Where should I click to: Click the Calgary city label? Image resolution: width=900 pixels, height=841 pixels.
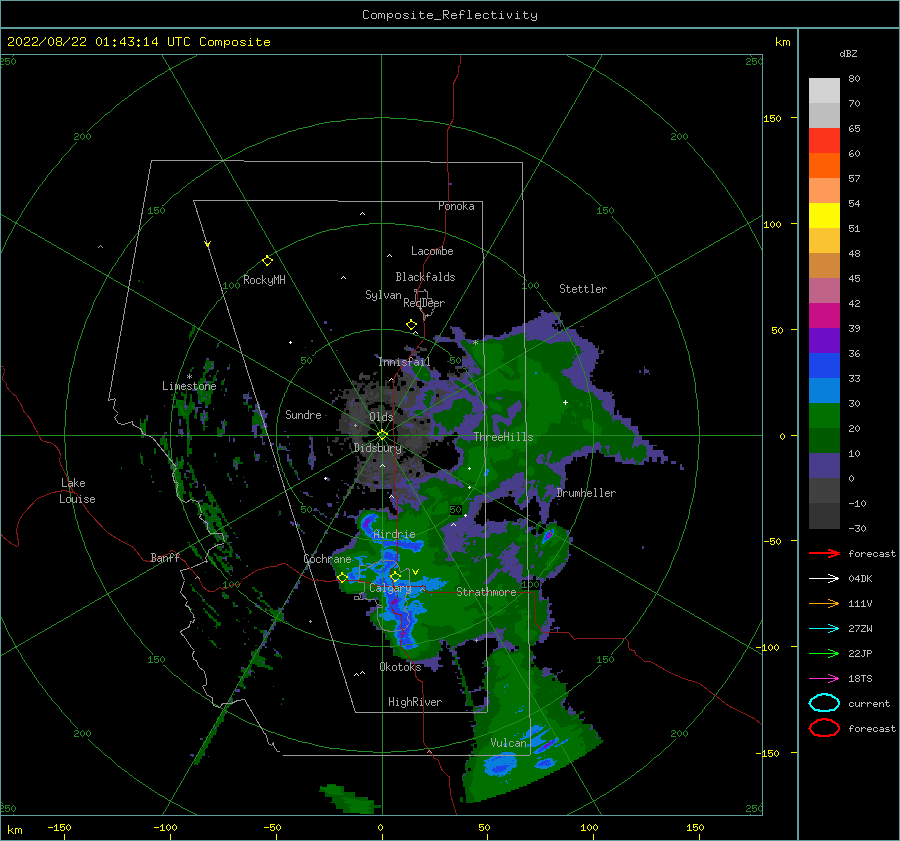pyautogui.click(x=390, y=588)
